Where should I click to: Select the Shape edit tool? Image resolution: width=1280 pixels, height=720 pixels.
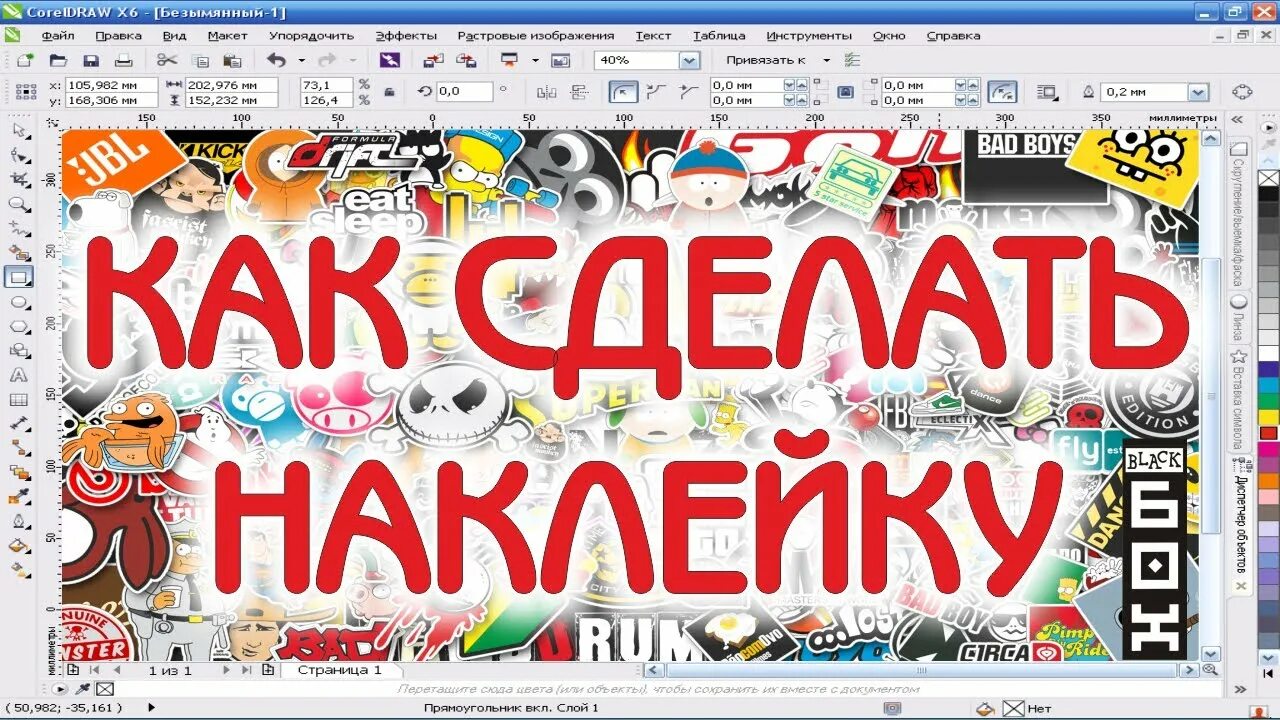19,156
